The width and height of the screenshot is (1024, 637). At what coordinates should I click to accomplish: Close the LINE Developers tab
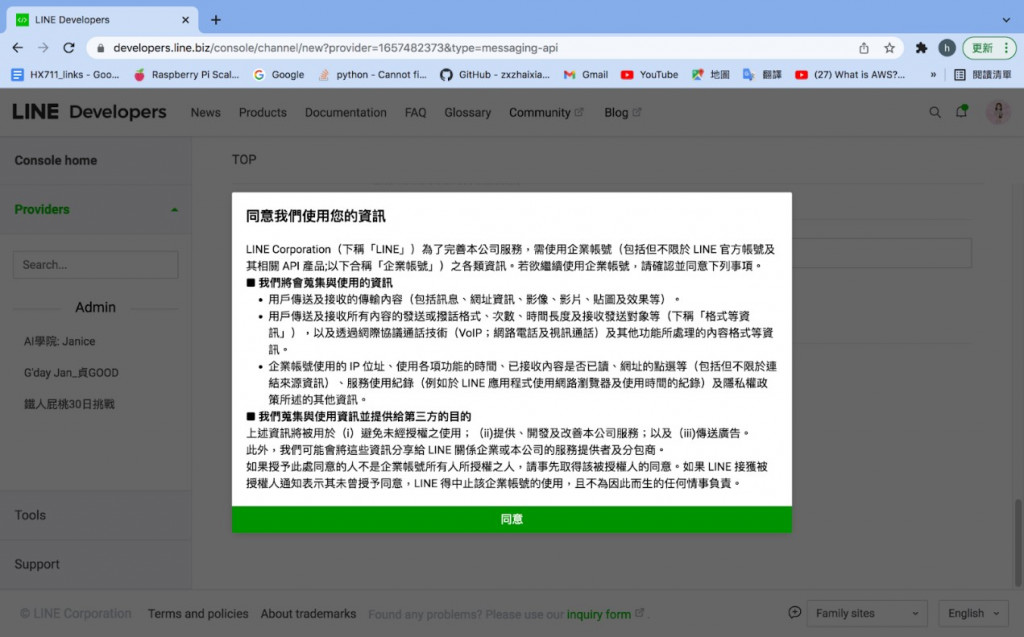coord(185,20)
